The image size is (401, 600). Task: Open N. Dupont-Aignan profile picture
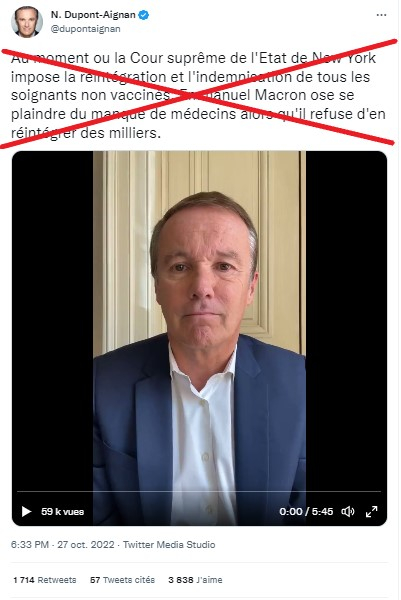tap(27, 22)
